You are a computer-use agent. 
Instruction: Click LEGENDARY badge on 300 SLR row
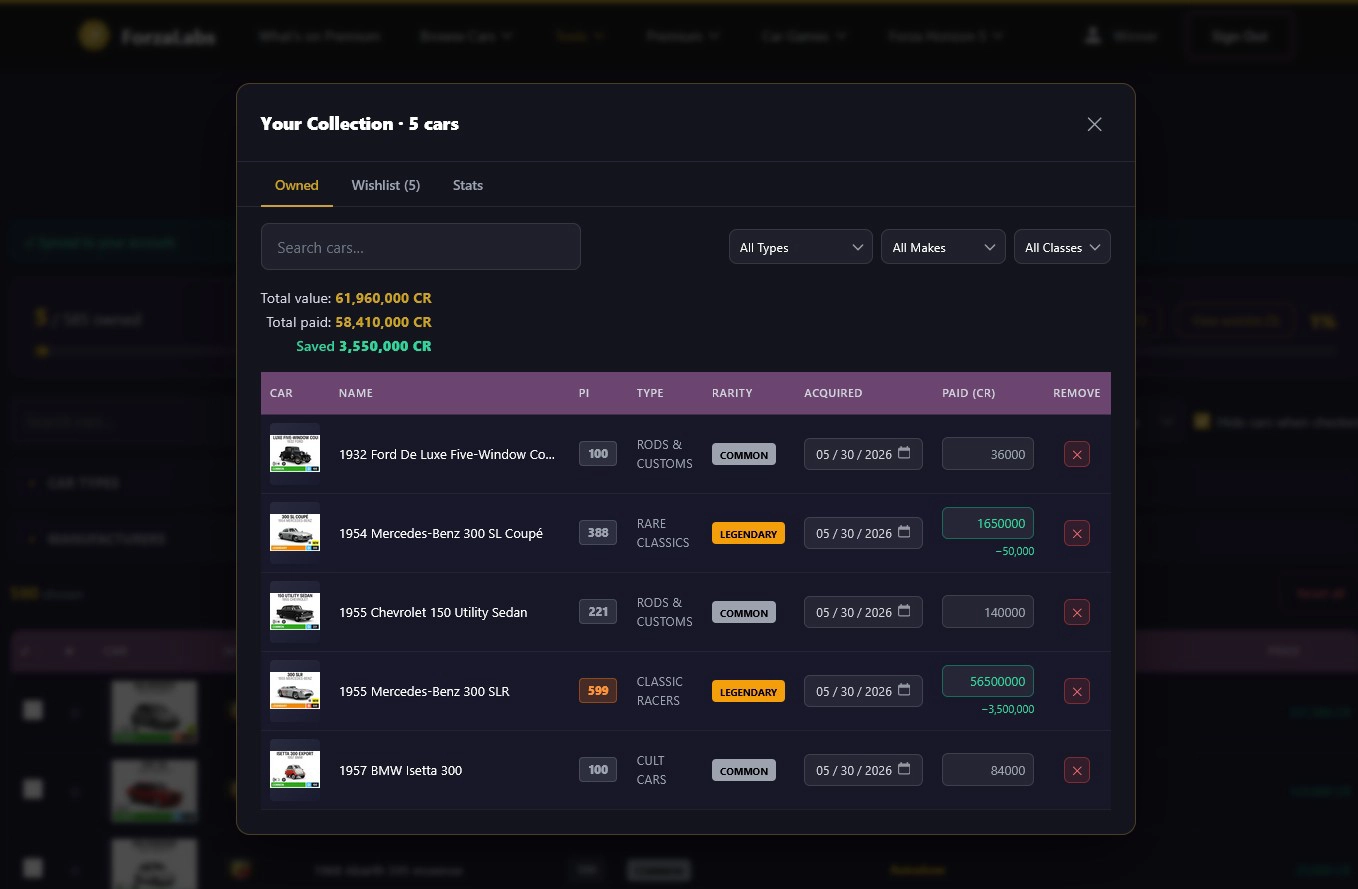(748, 692)
